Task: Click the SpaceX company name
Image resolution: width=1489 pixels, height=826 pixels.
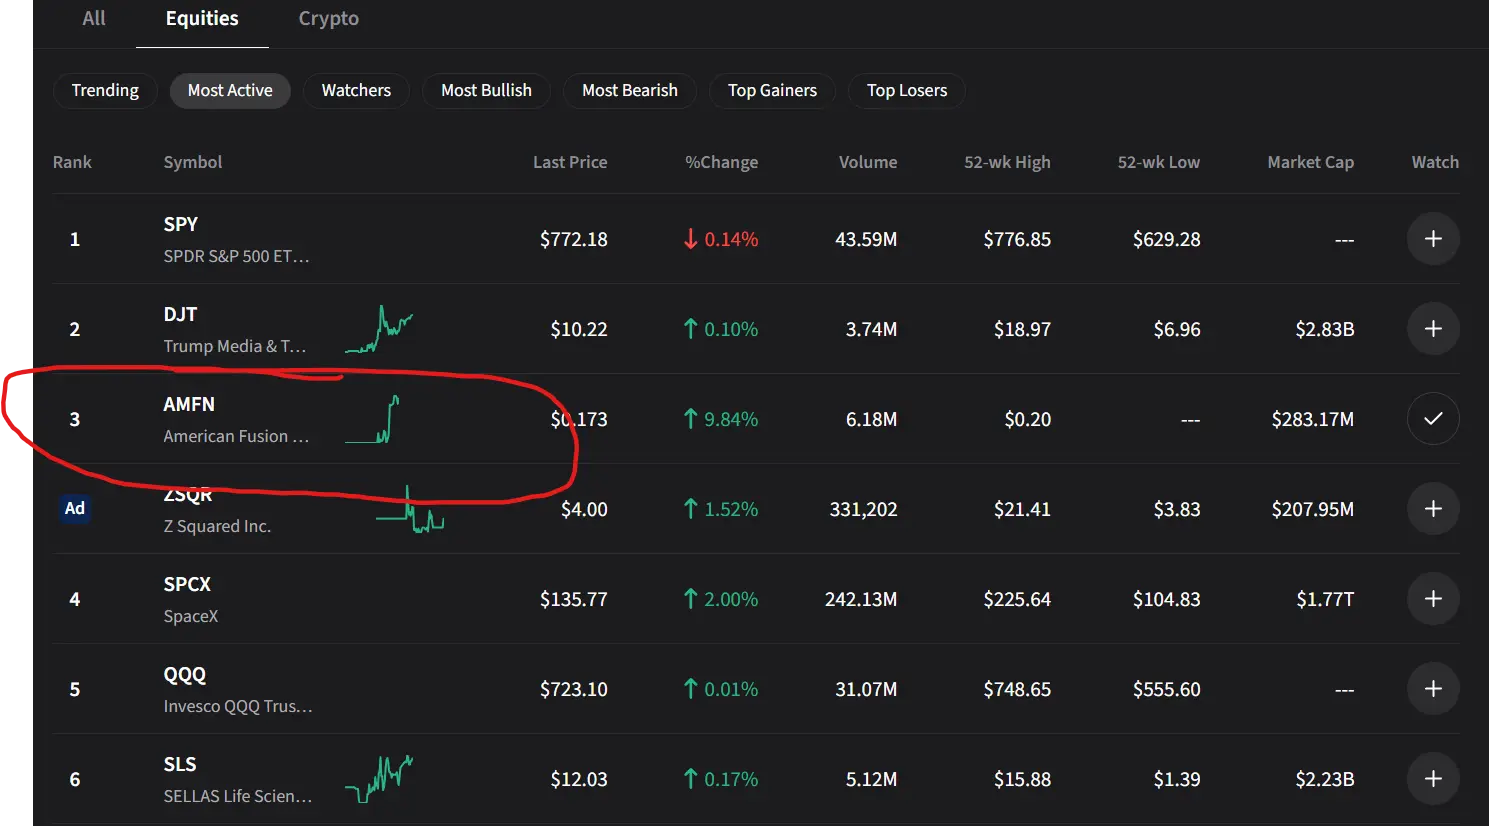Action: [191, 616]
